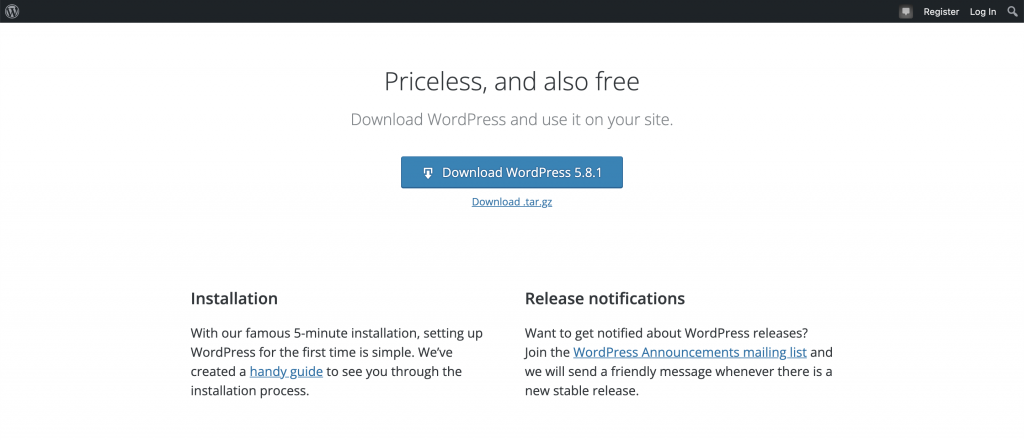
Task: Click the 'Want to get notified' paragraph
Action: tap(679, 362)
